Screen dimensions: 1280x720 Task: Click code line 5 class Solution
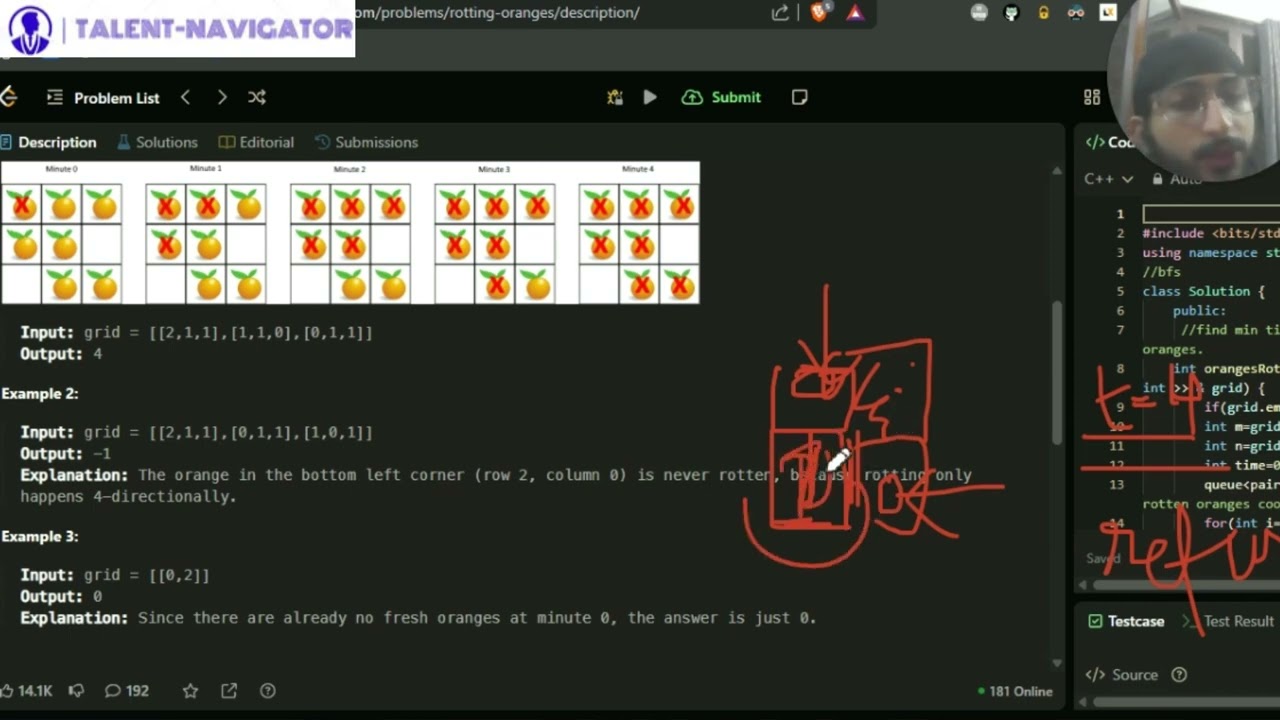click(1204, 291)
